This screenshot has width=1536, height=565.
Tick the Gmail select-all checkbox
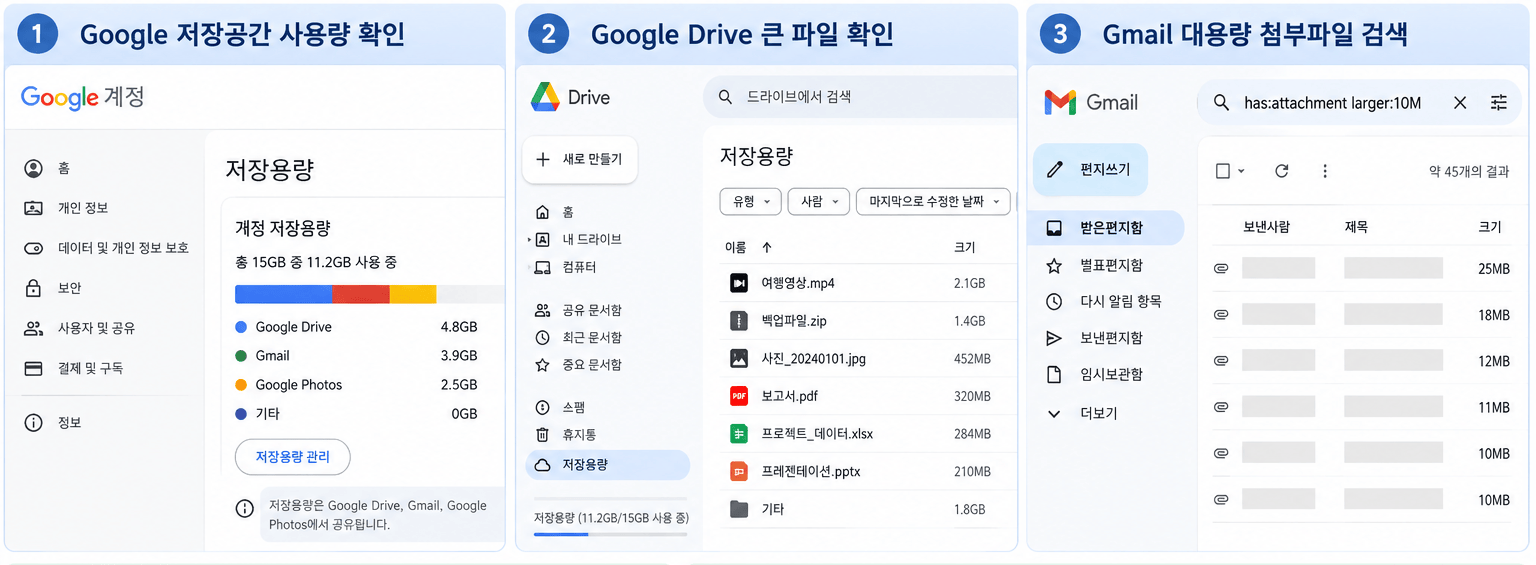click(1222, 171)
